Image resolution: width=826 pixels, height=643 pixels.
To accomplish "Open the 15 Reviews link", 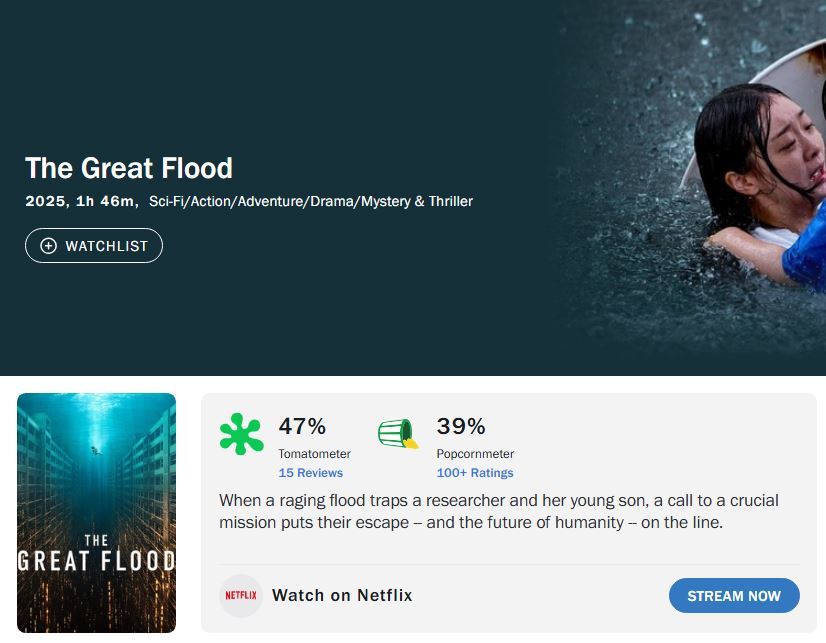I will click(310, 473).
